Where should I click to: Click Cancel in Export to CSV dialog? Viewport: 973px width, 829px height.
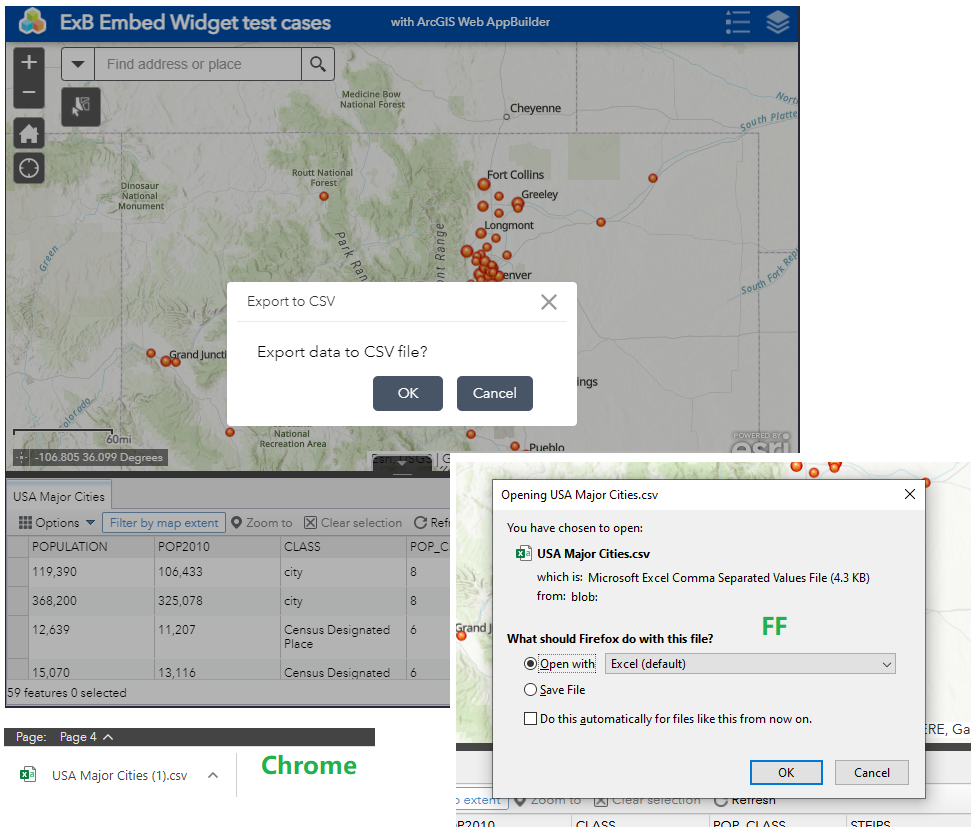[495, 393]
